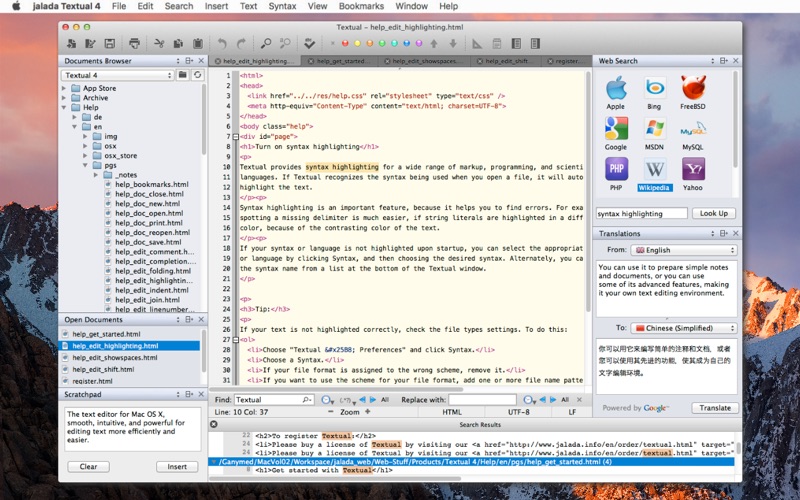Click the spell check checkmark icon
The height and width of the screenshot is (500, 800).
(309, 43)
